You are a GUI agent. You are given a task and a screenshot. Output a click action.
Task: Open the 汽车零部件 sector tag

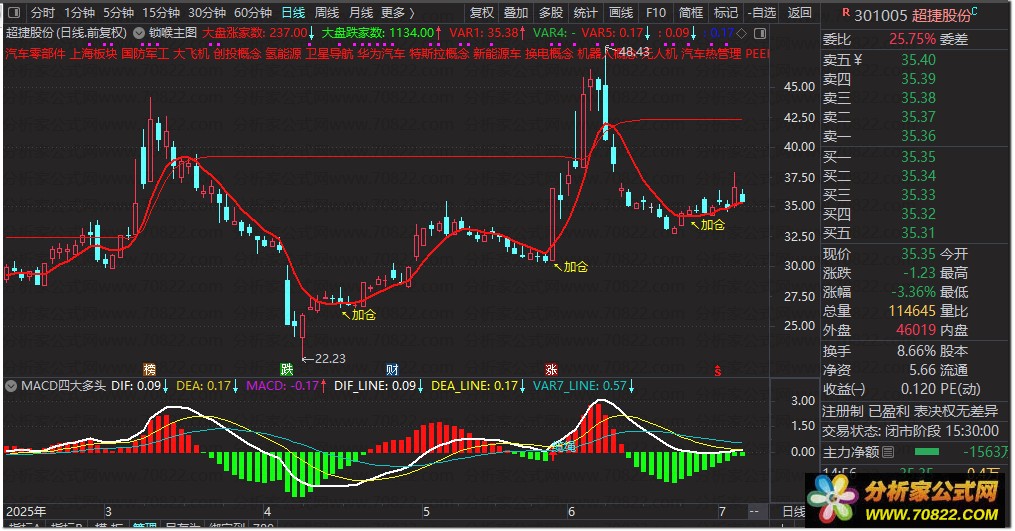[x=36, y=53]
